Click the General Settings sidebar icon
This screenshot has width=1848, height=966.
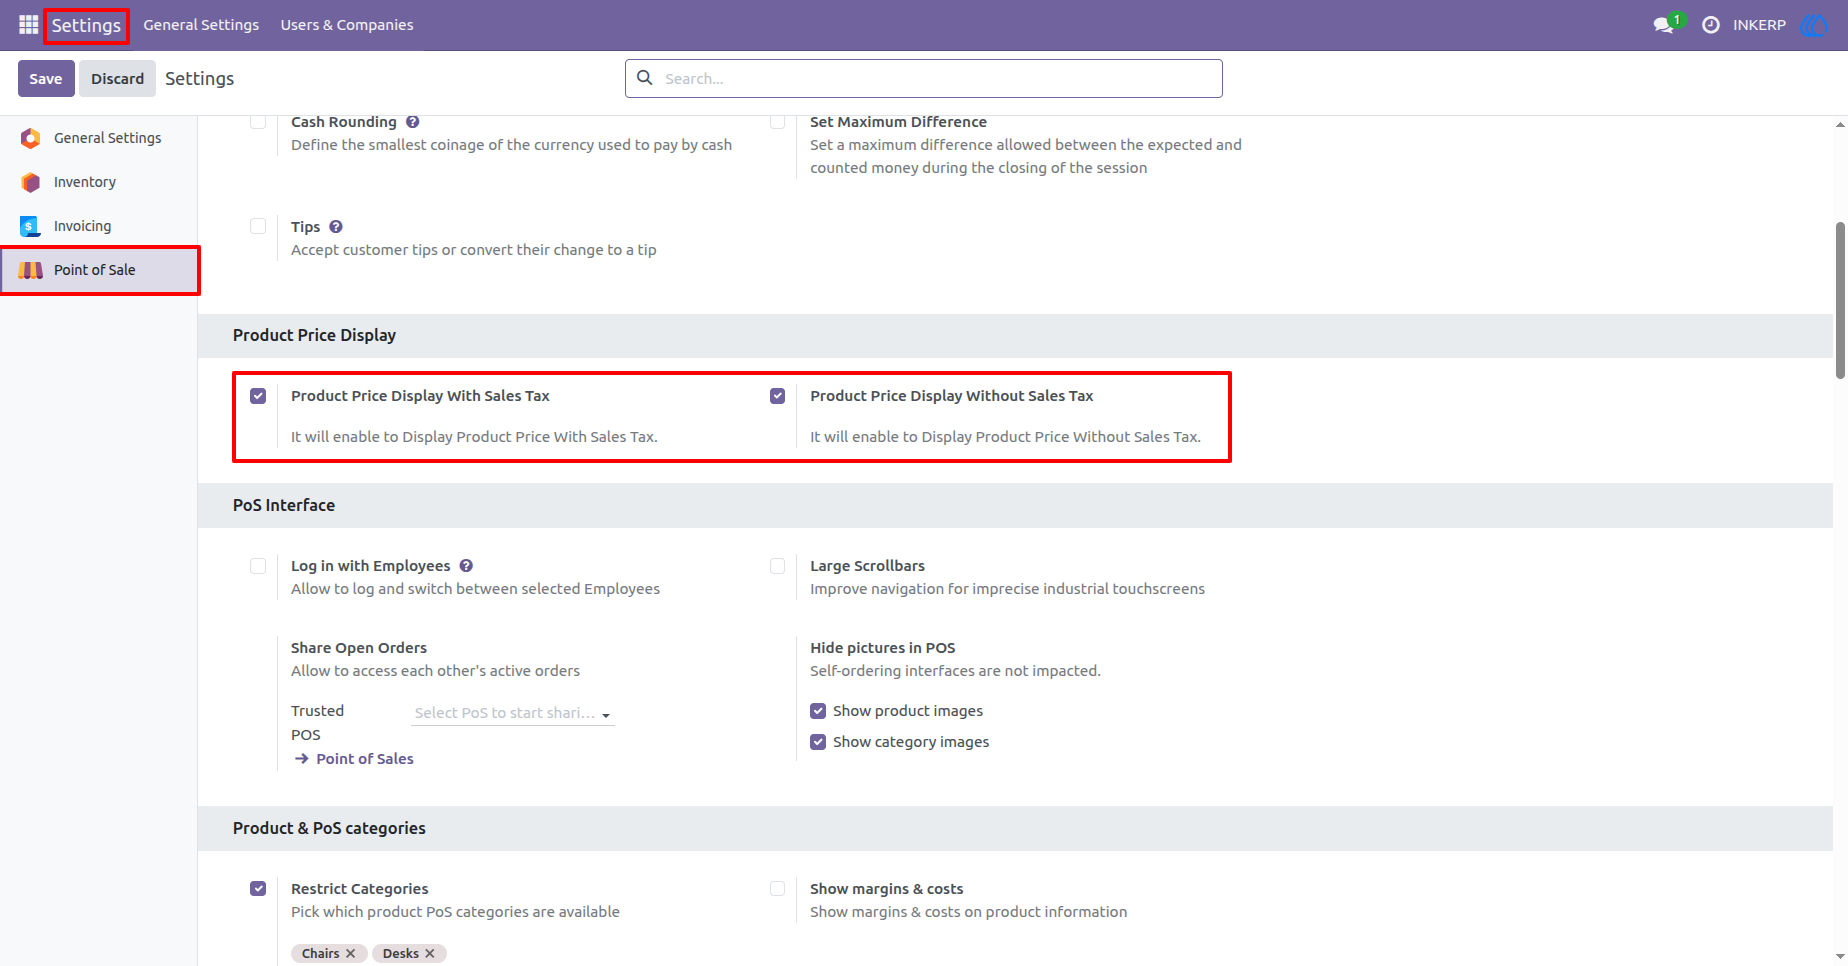31,138
